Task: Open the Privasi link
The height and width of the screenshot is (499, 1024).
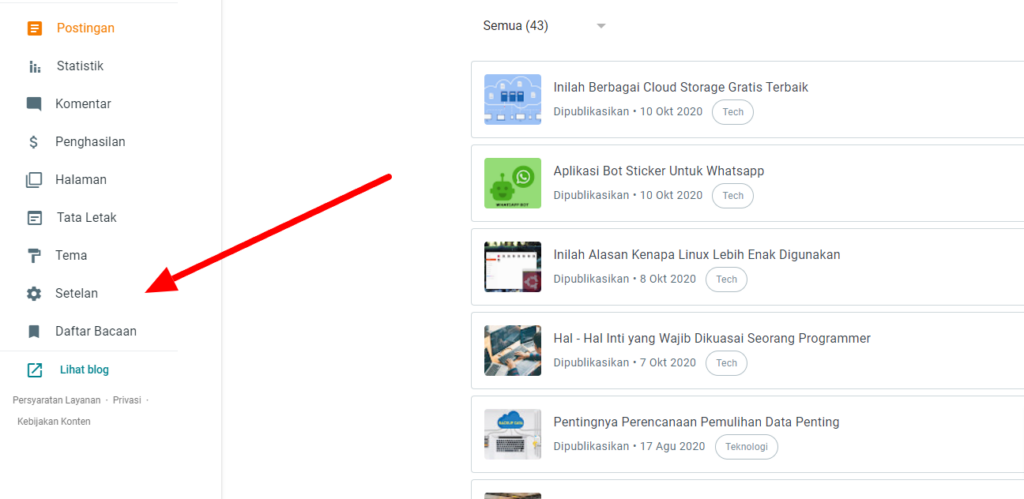Action: pos(127,400)
